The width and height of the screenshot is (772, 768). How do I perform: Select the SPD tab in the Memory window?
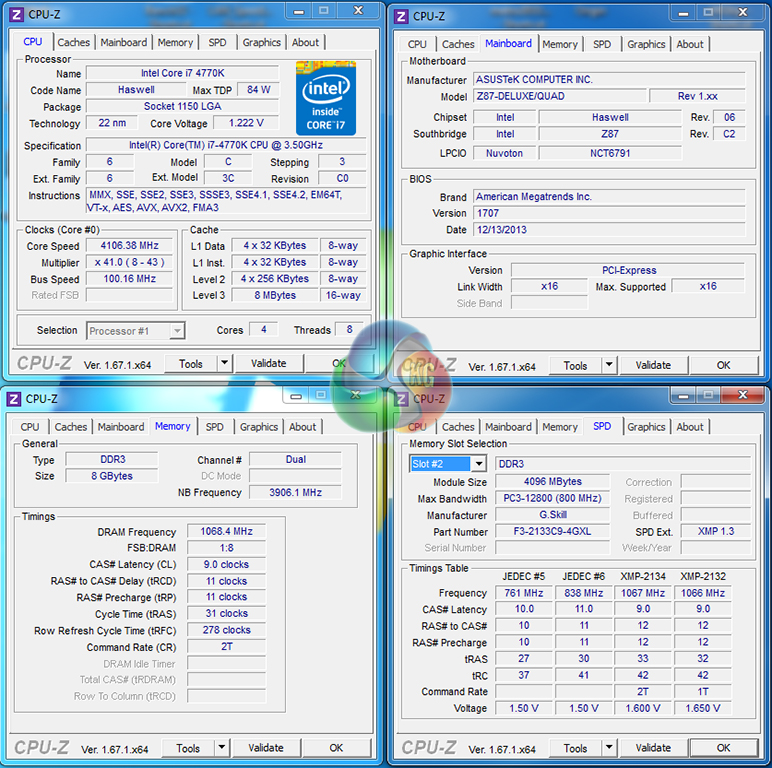pyautogui.click(x=215, y=427)
